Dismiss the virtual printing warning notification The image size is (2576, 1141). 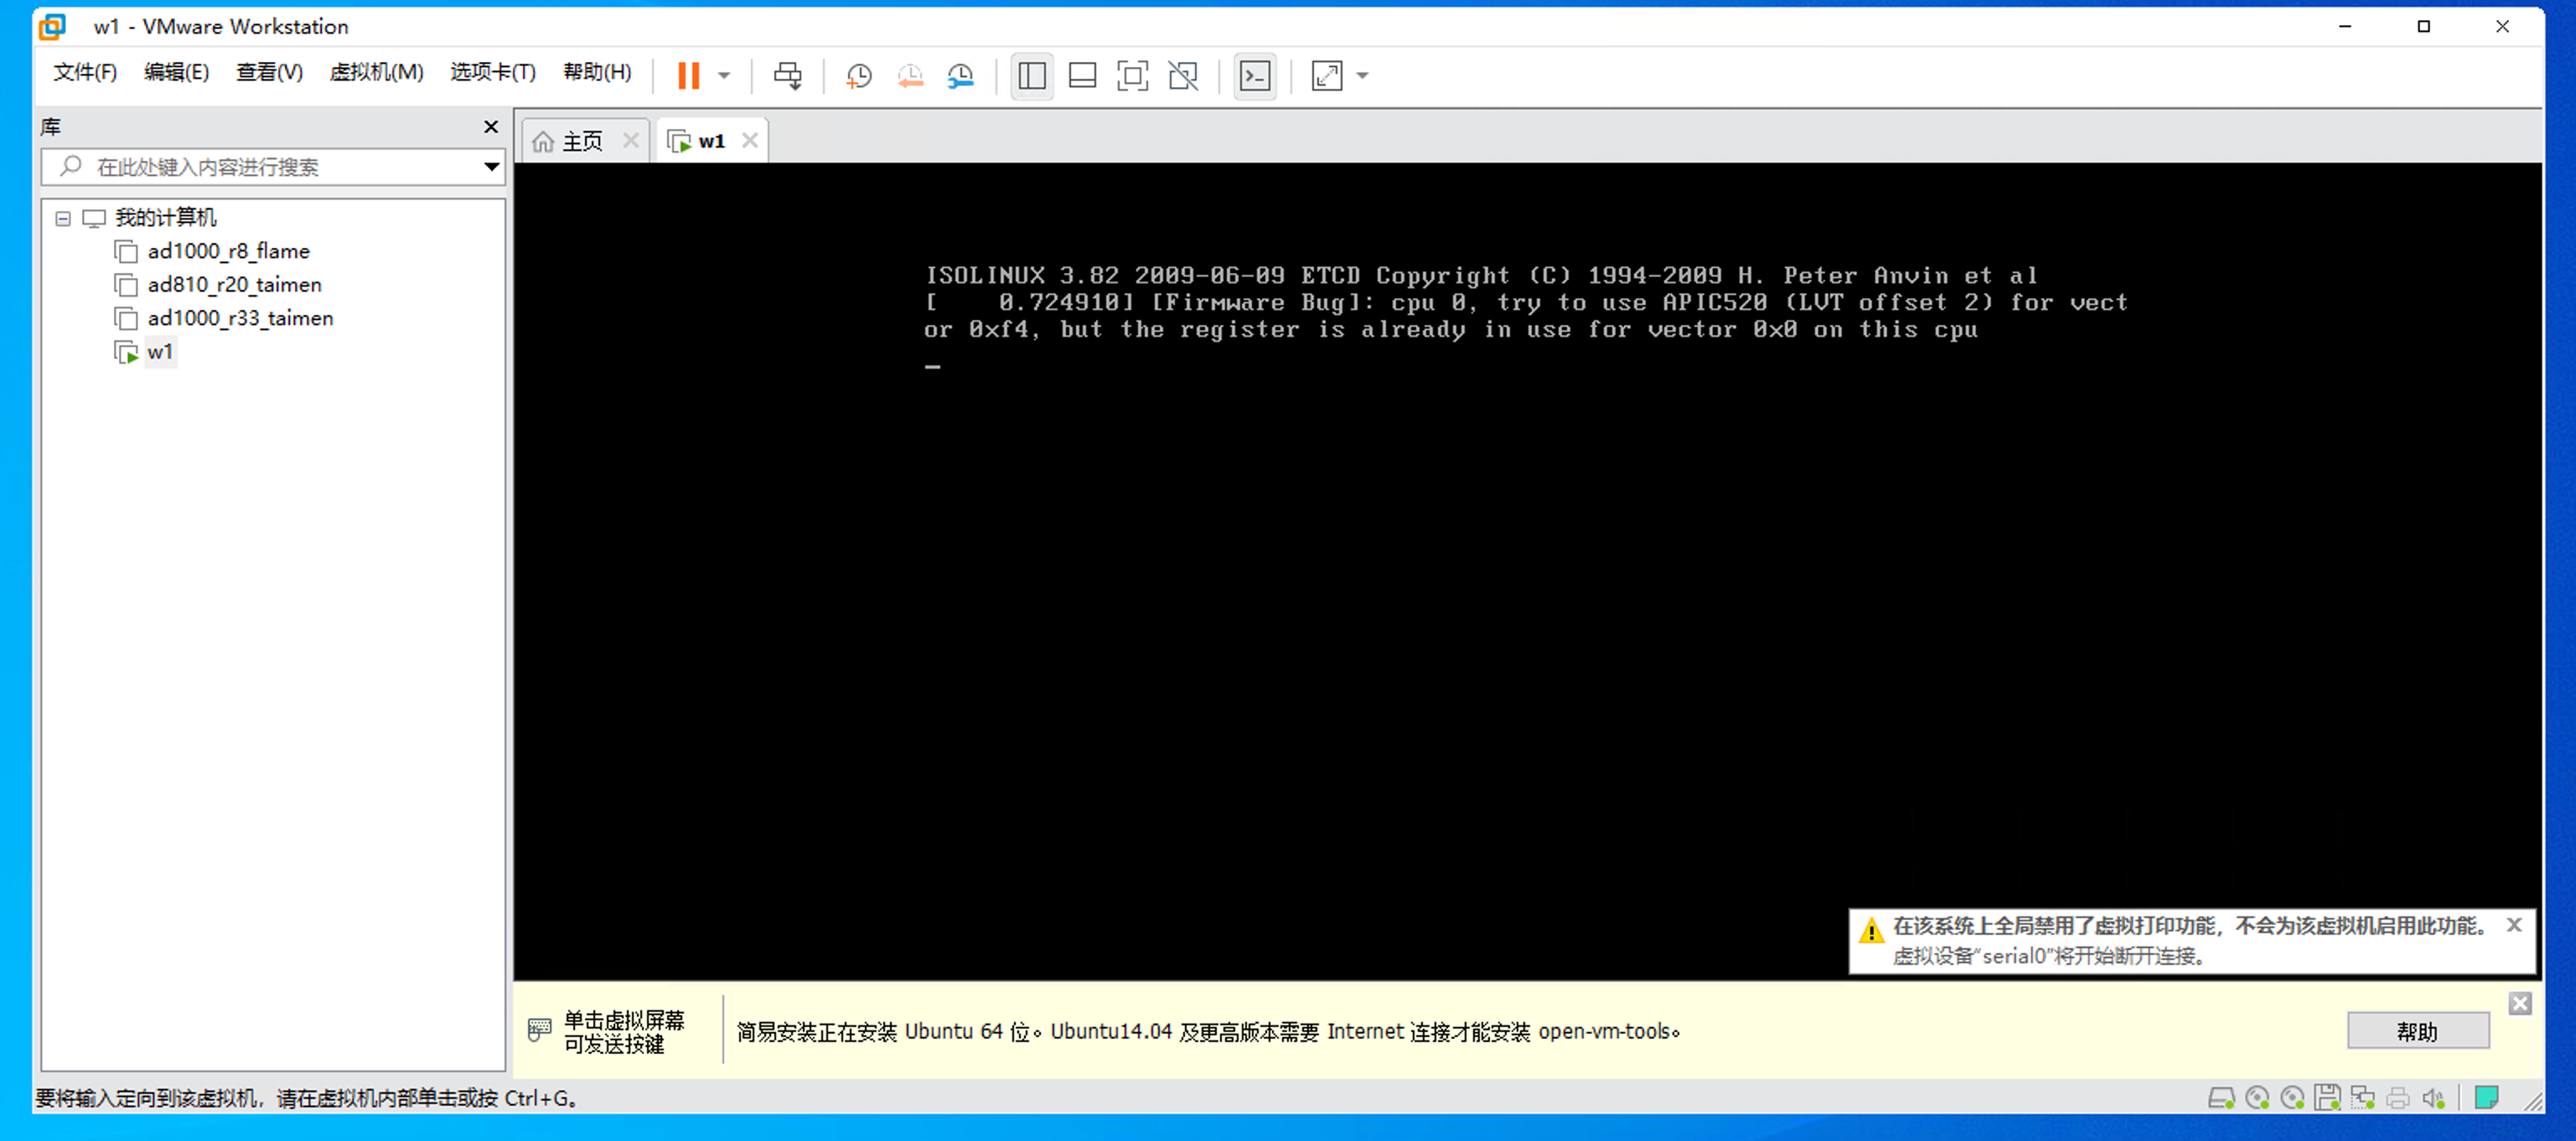(2513, 925)
